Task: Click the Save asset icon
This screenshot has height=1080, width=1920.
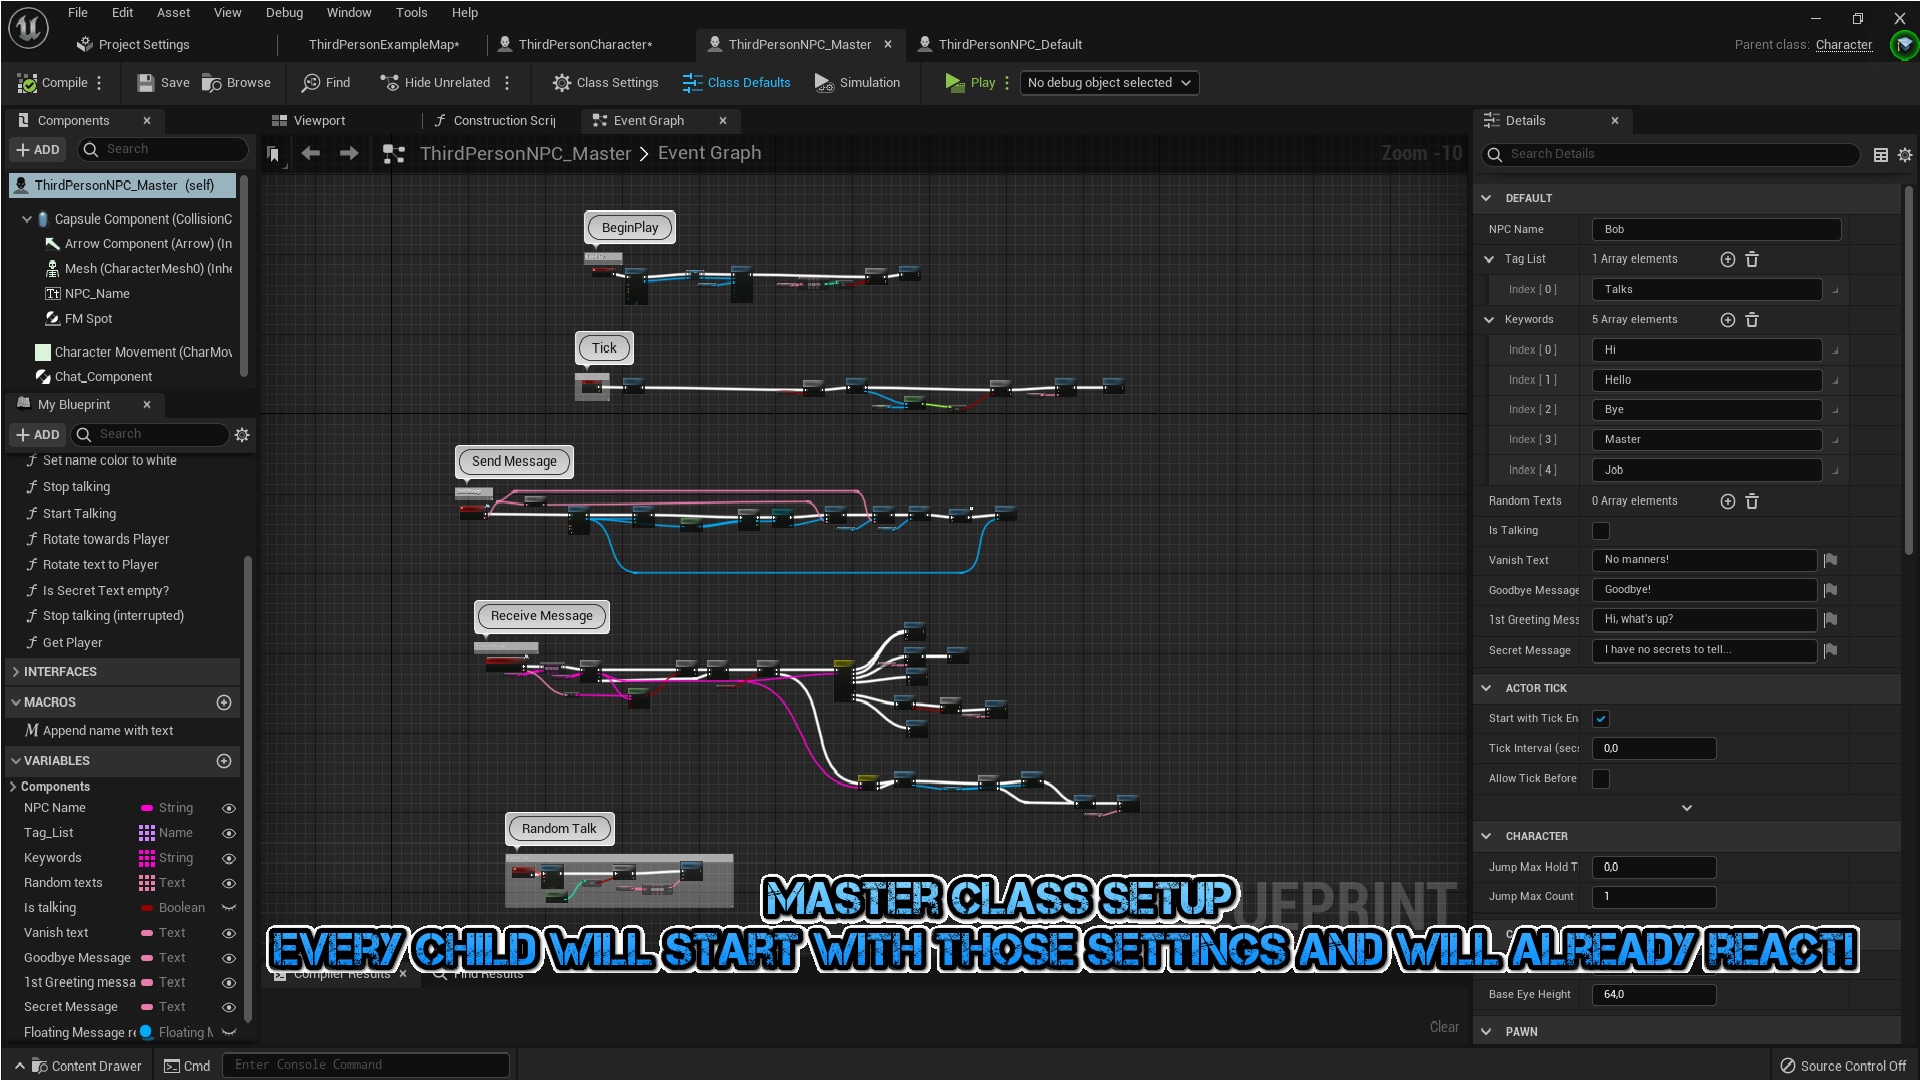Action: click(x=146, y=83)
